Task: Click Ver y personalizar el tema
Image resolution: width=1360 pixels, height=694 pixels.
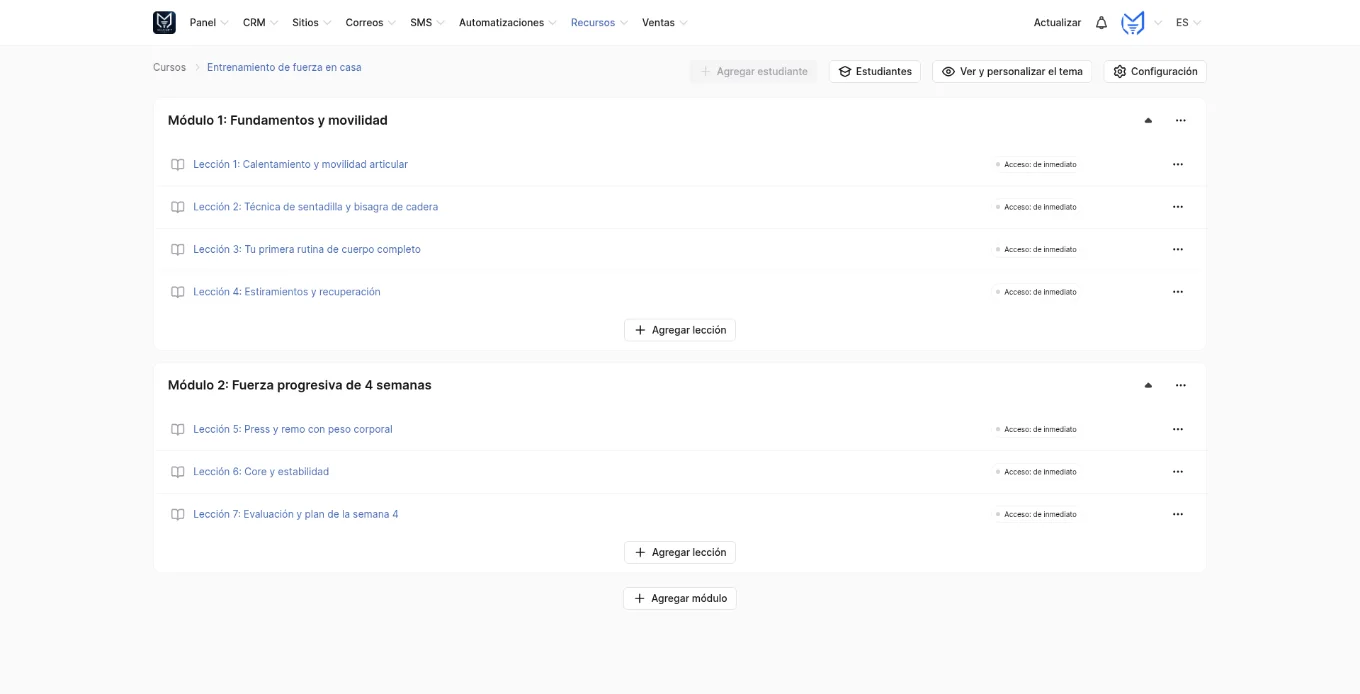Action: pyautogui.click(x=1012, y=72)
